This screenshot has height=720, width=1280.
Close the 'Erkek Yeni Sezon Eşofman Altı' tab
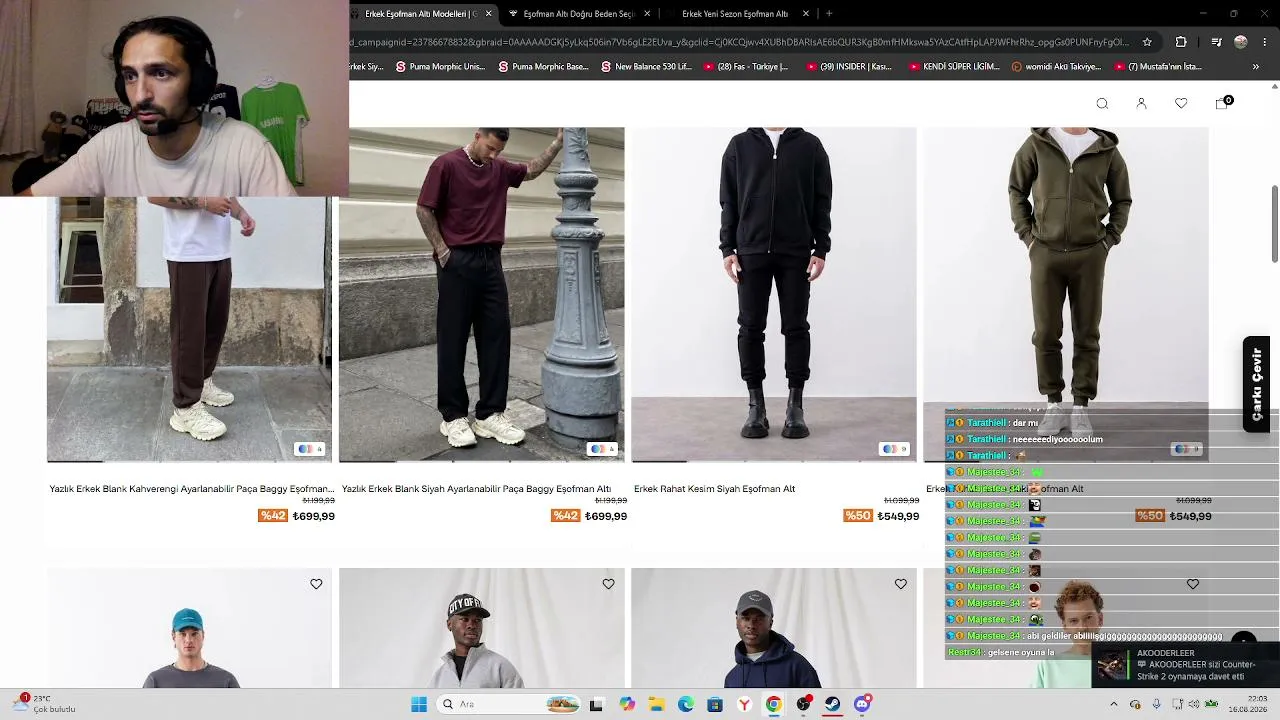(806, 14)
